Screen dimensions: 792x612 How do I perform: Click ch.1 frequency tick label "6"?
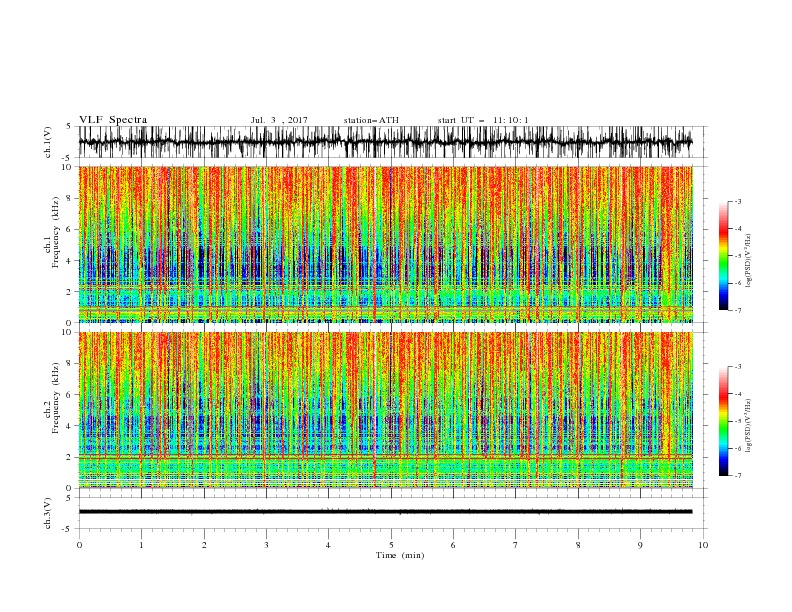click(x=70, y=229)
